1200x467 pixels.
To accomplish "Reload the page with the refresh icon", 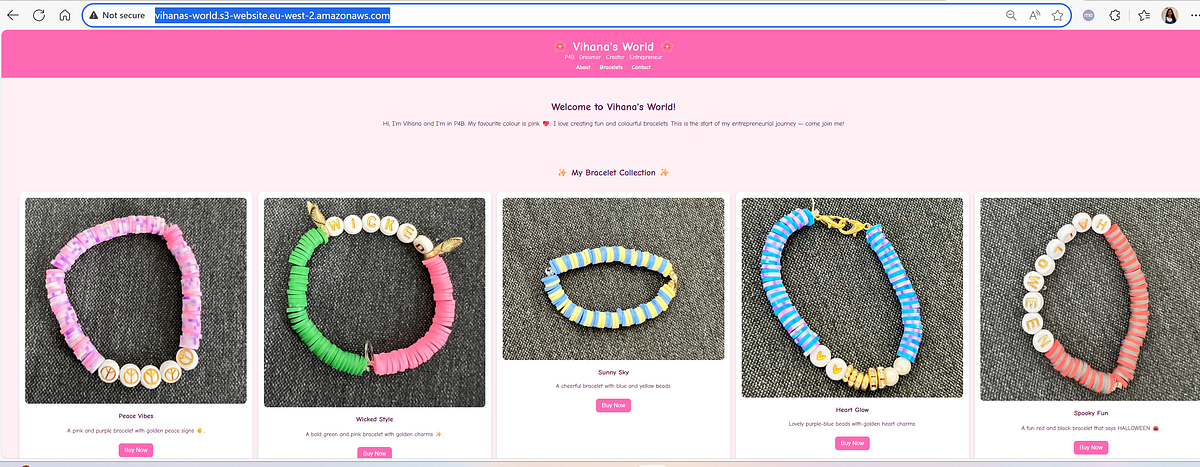I will point(39,15).
